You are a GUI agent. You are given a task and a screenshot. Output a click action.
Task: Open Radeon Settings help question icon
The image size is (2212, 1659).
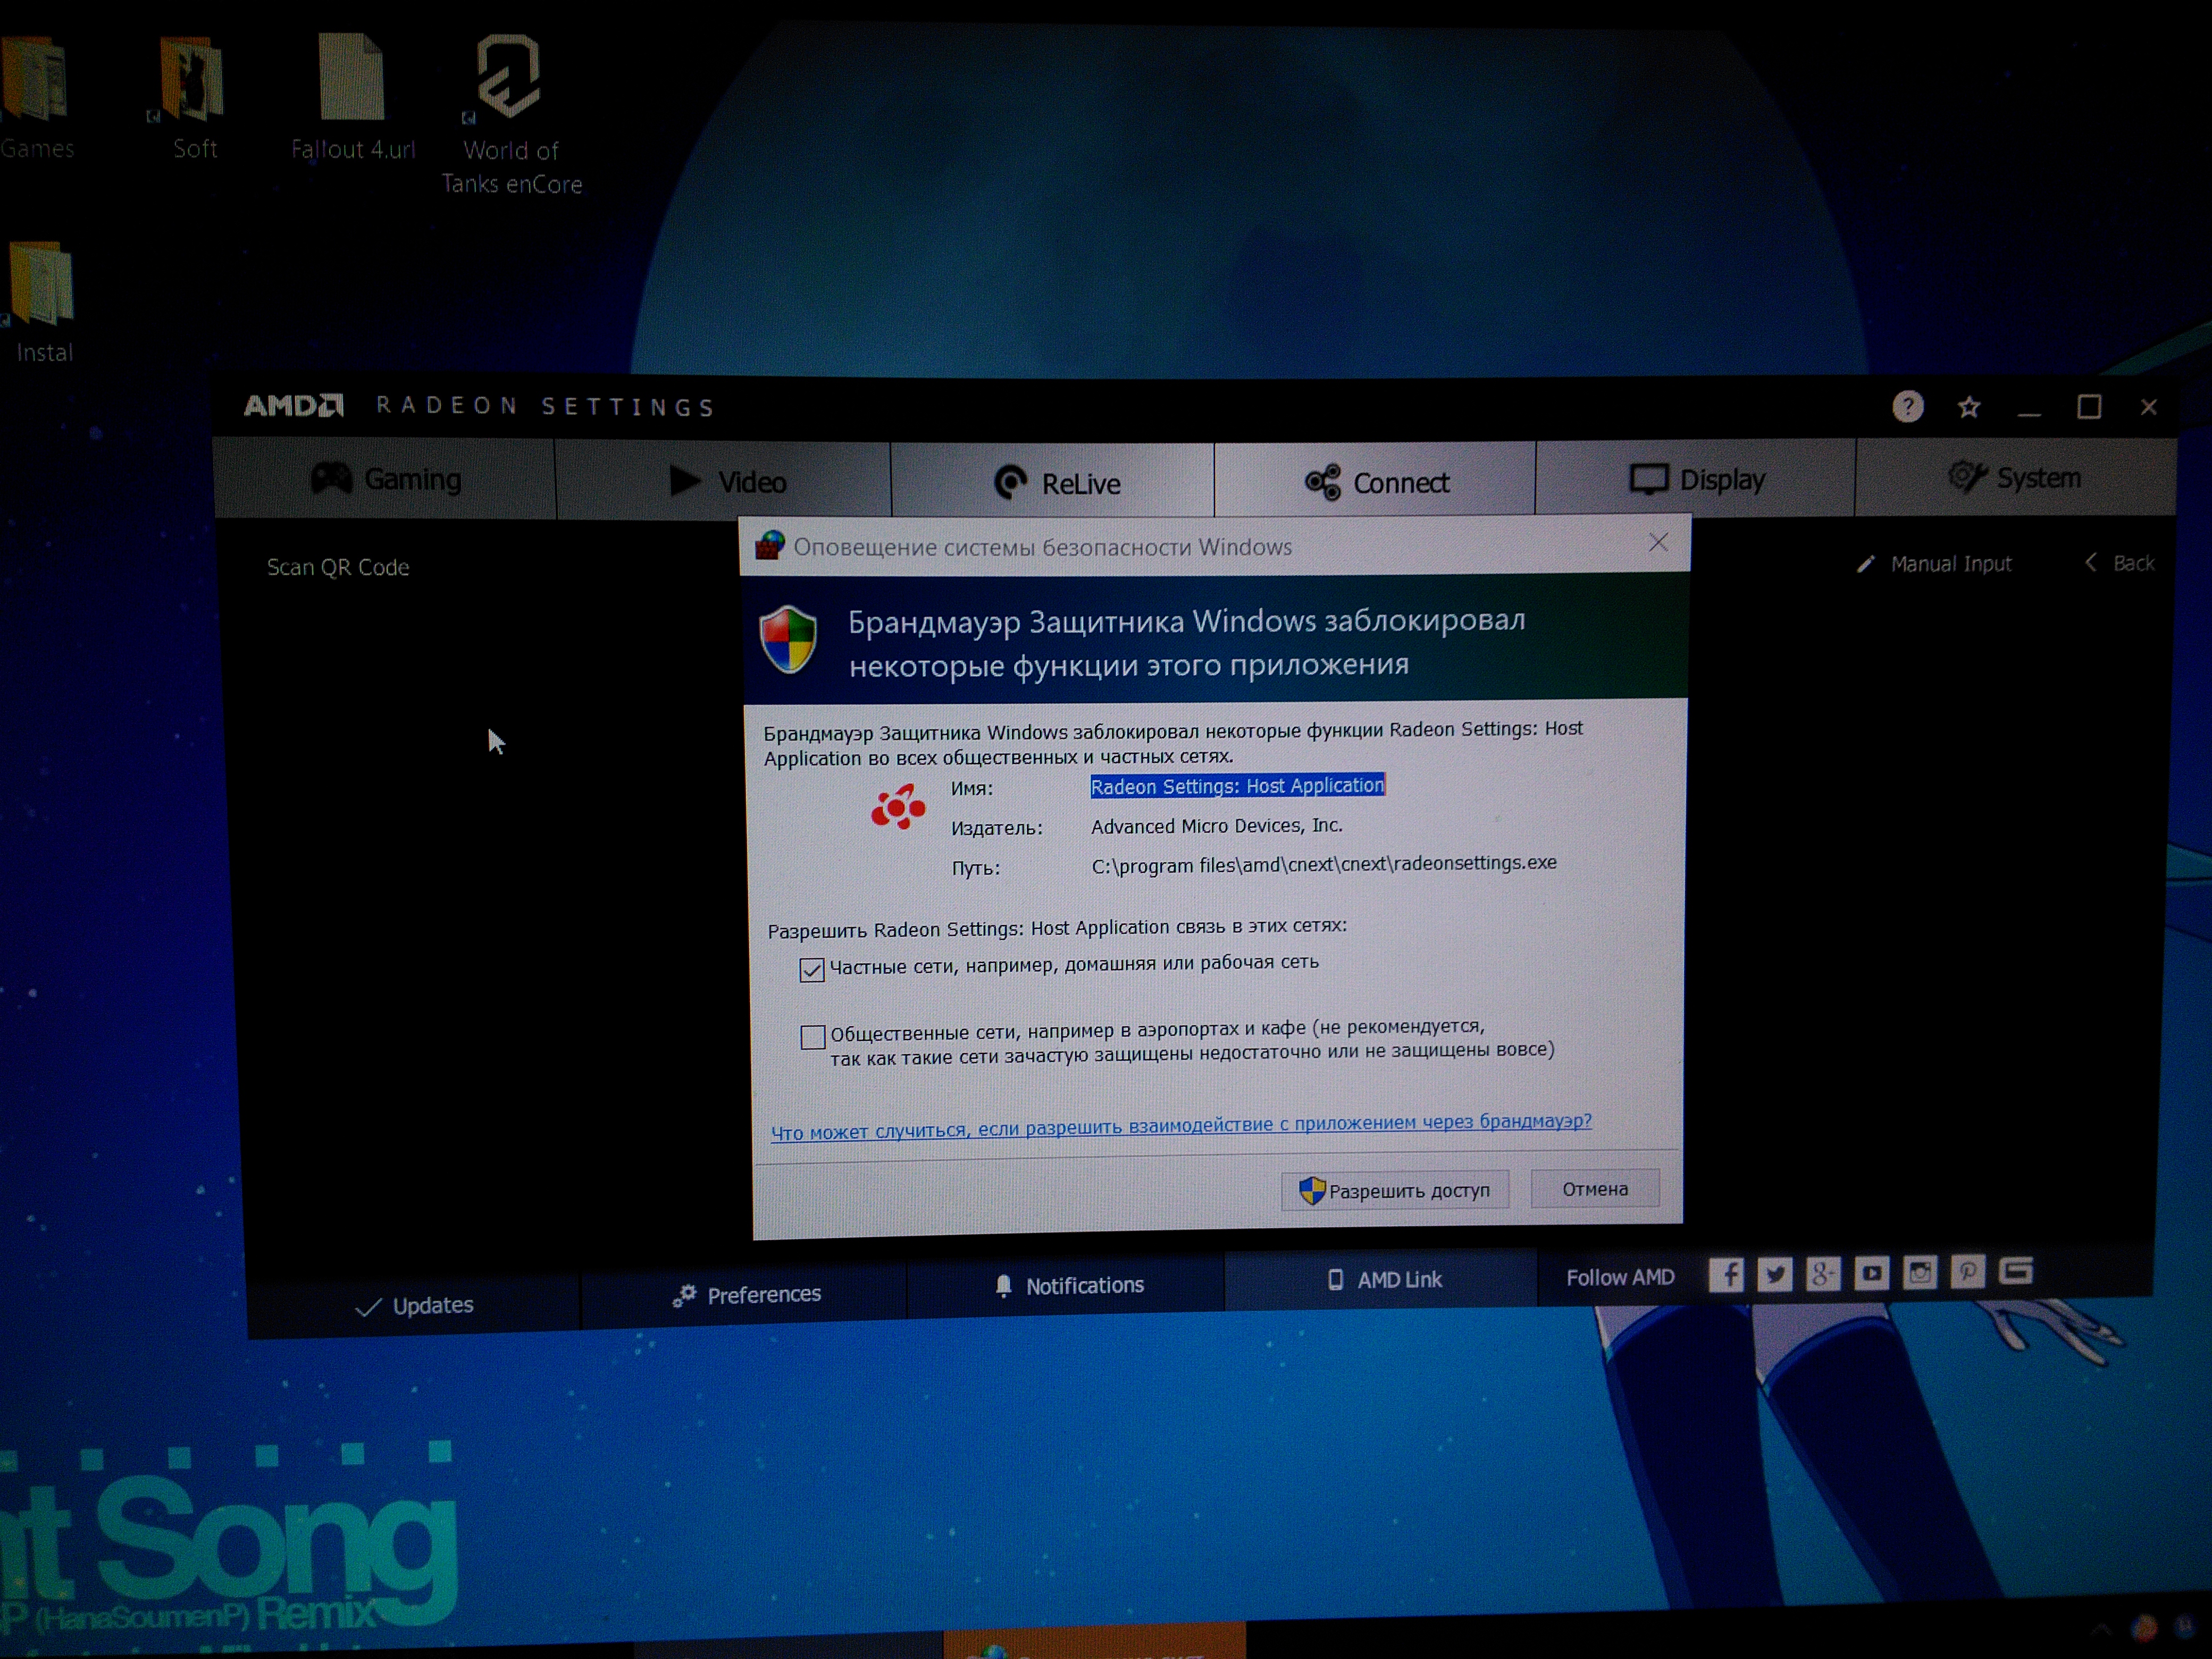click(1907, 407)
